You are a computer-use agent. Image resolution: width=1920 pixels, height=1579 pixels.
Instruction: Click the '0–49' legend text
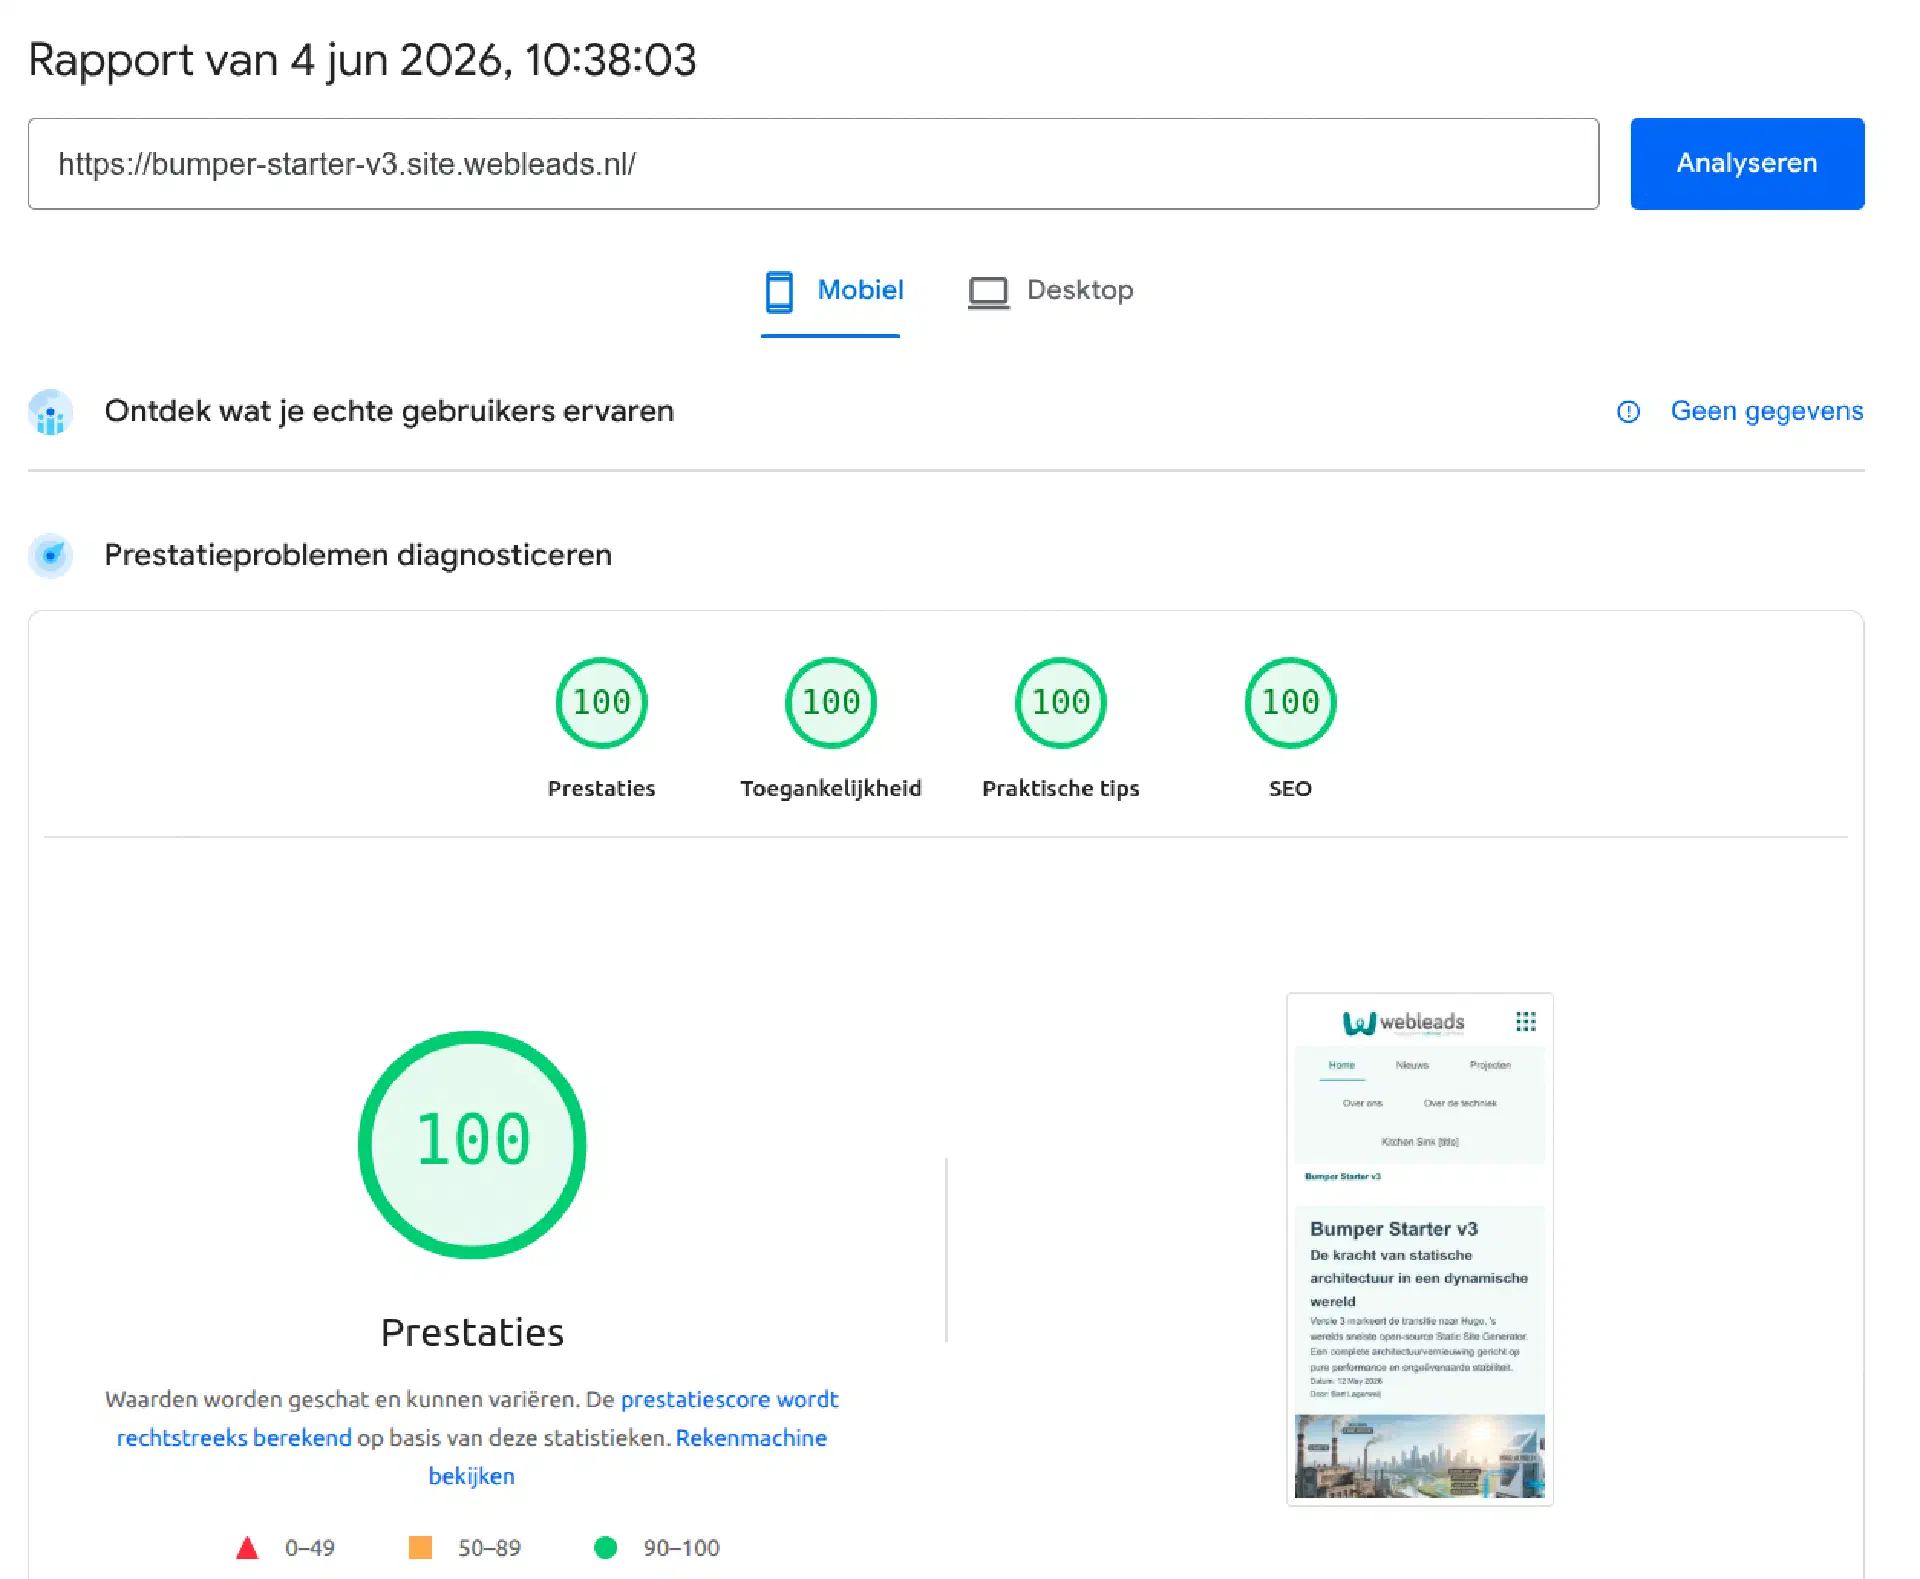(309, 1548)
